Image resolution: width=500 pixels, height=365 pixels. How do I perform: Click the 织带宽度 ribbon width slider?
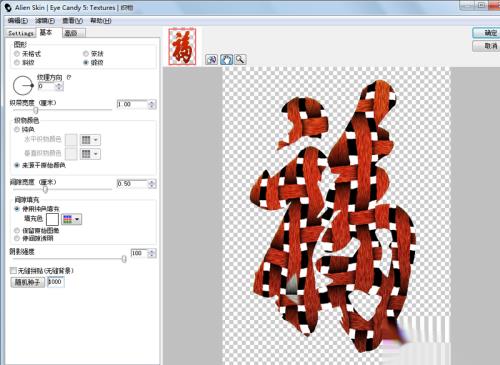pyautogui.click(x=35, y=110)
